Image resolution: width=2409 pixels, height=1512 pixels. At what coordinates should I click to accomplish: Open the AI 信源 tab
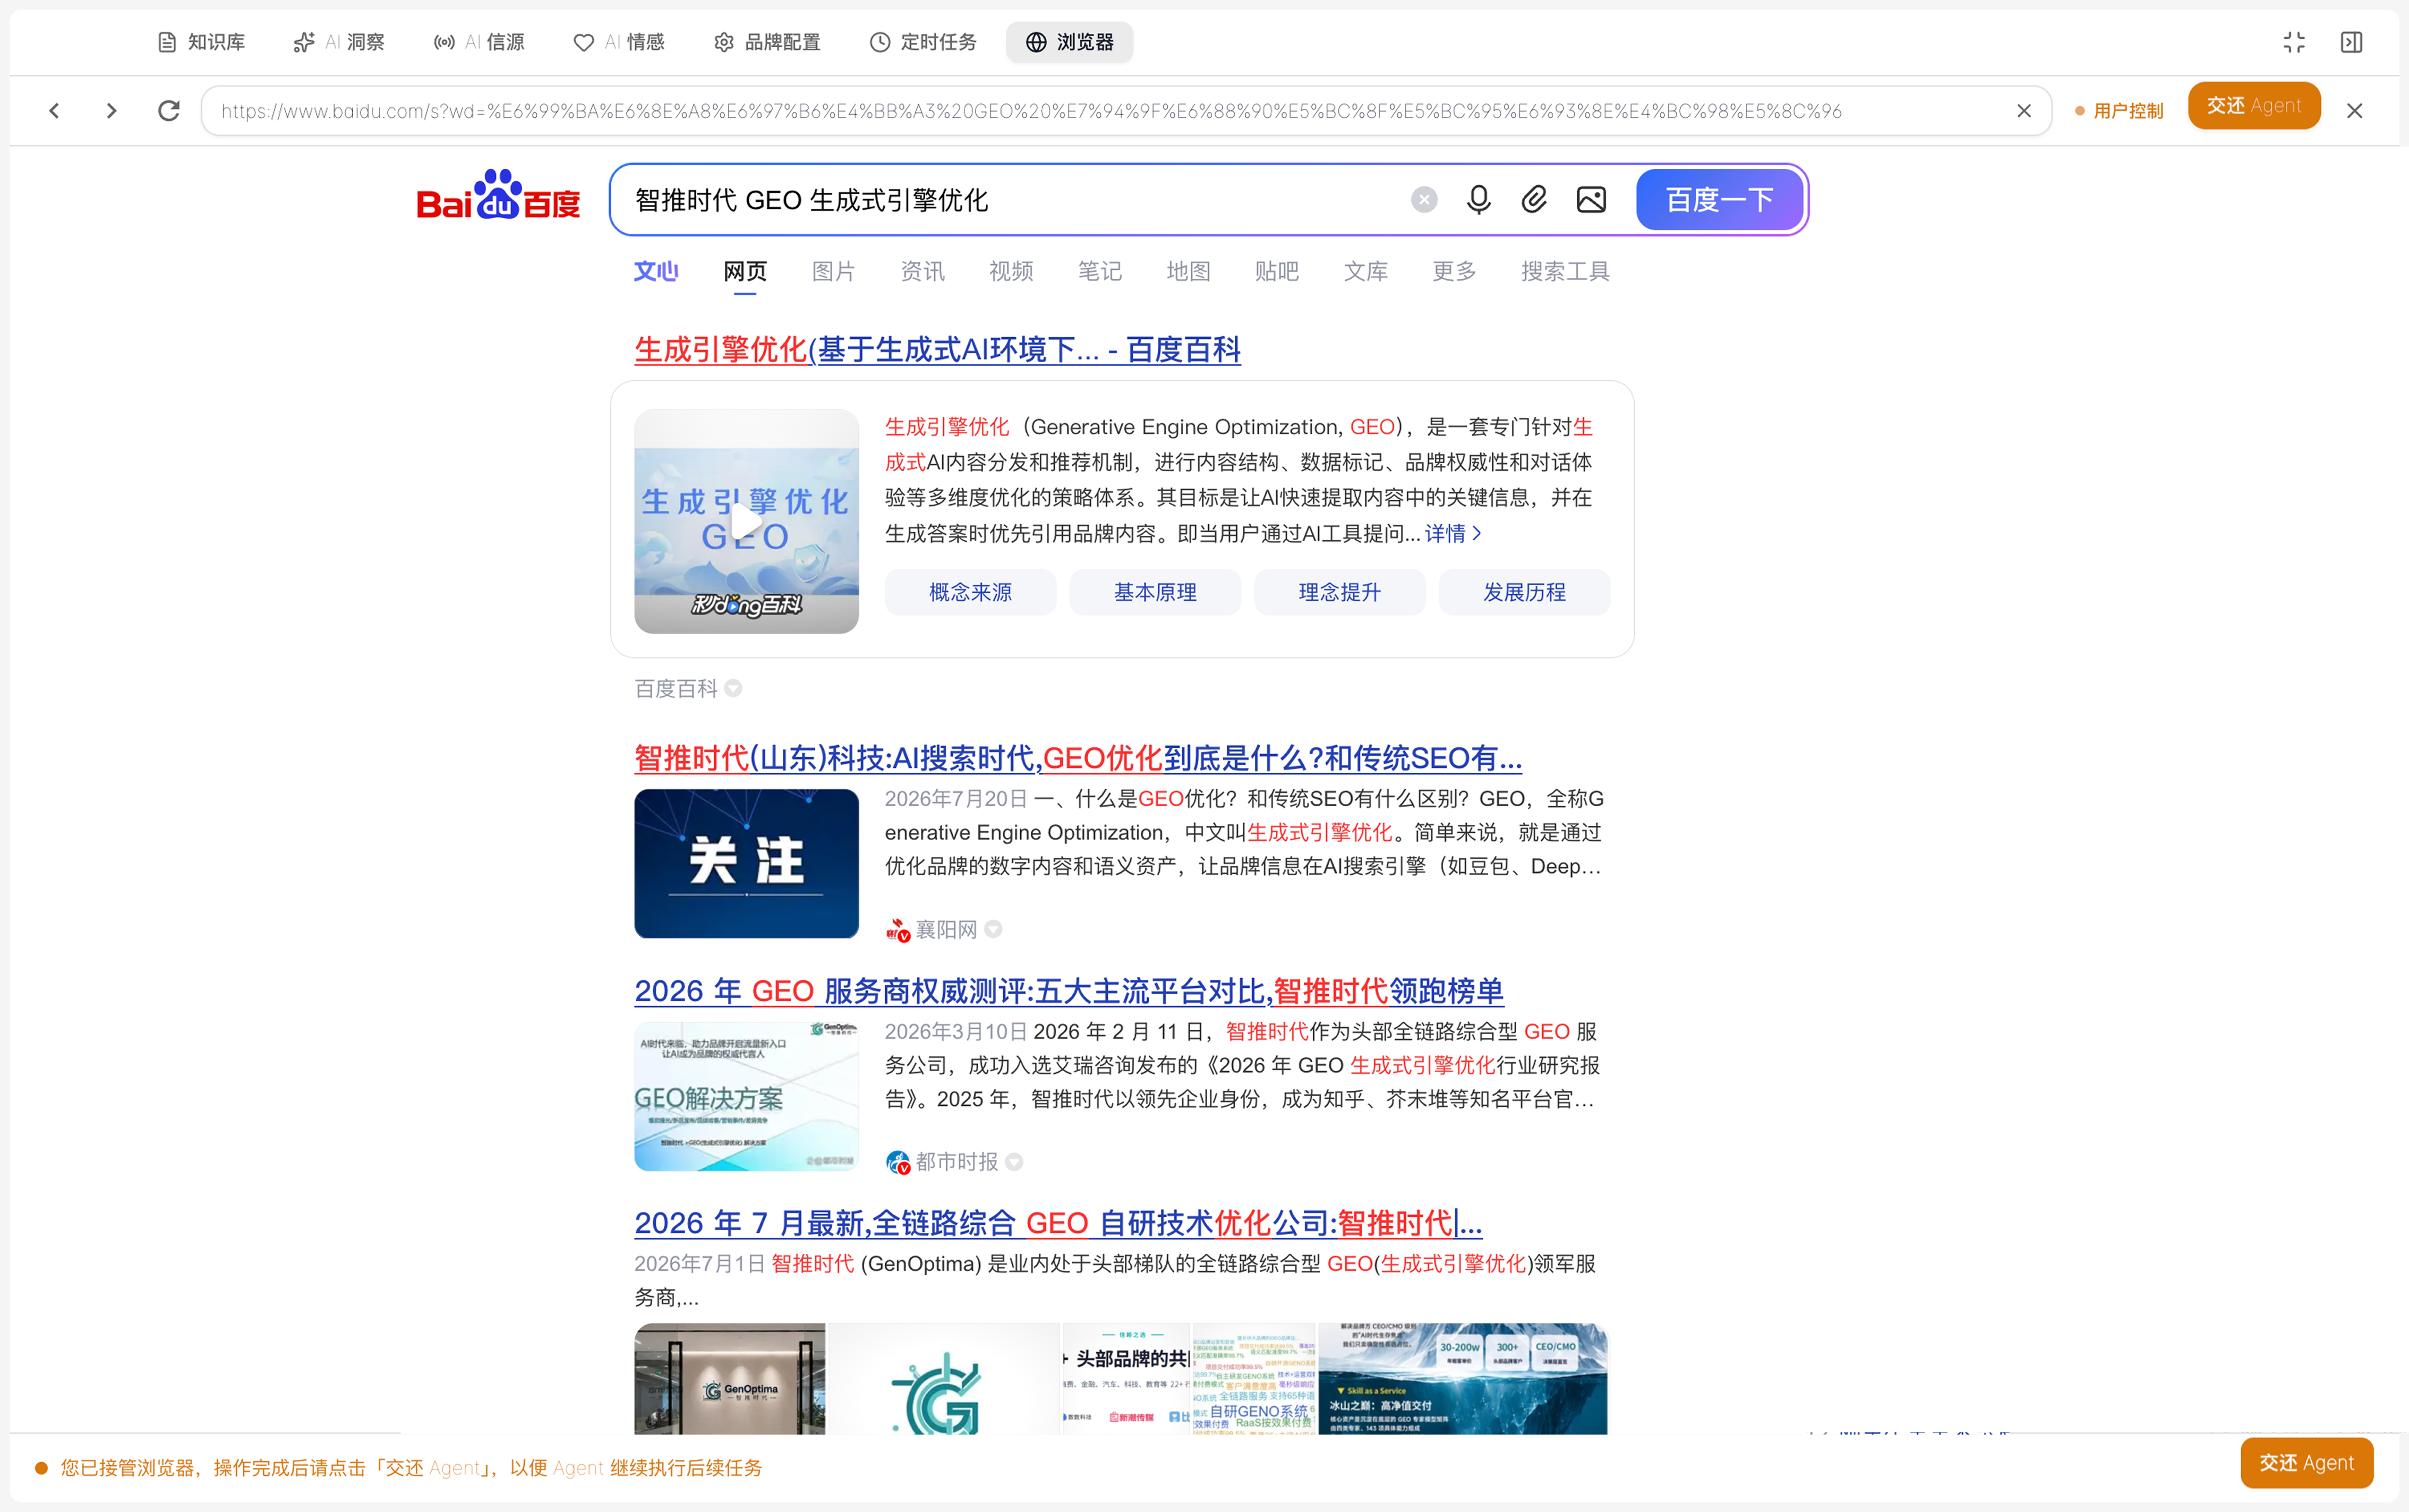click(x=479, y=42)
